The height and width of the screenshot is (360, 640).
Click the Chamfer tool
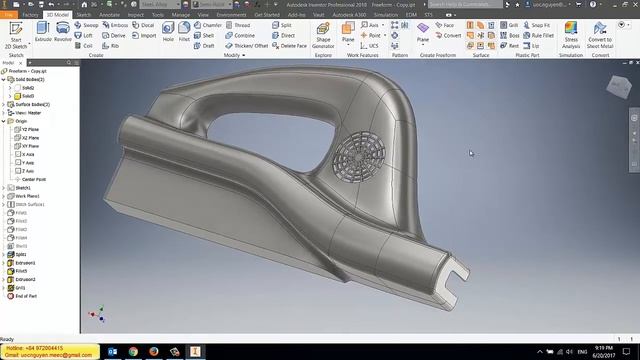click(208, 25)
